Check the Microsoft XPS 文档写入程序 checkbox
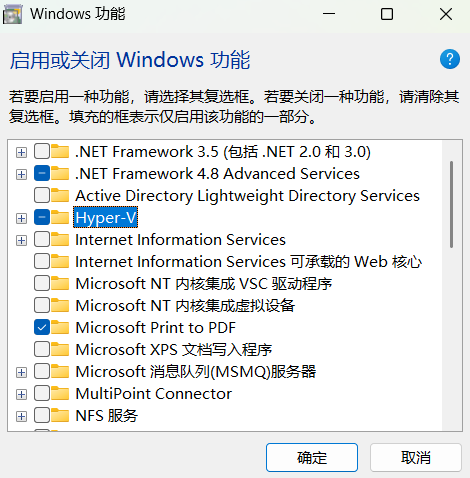This screenshot has height=478, width=470. coord(42,349)
